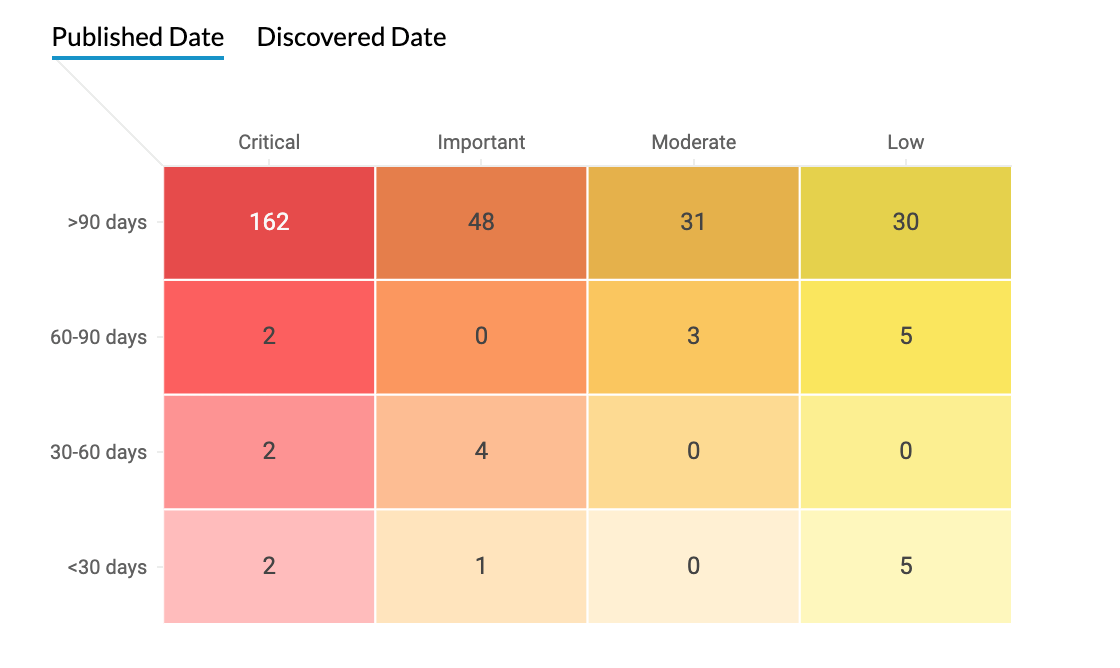Click the Moderate 30-60 days cell

click(693, 452)
